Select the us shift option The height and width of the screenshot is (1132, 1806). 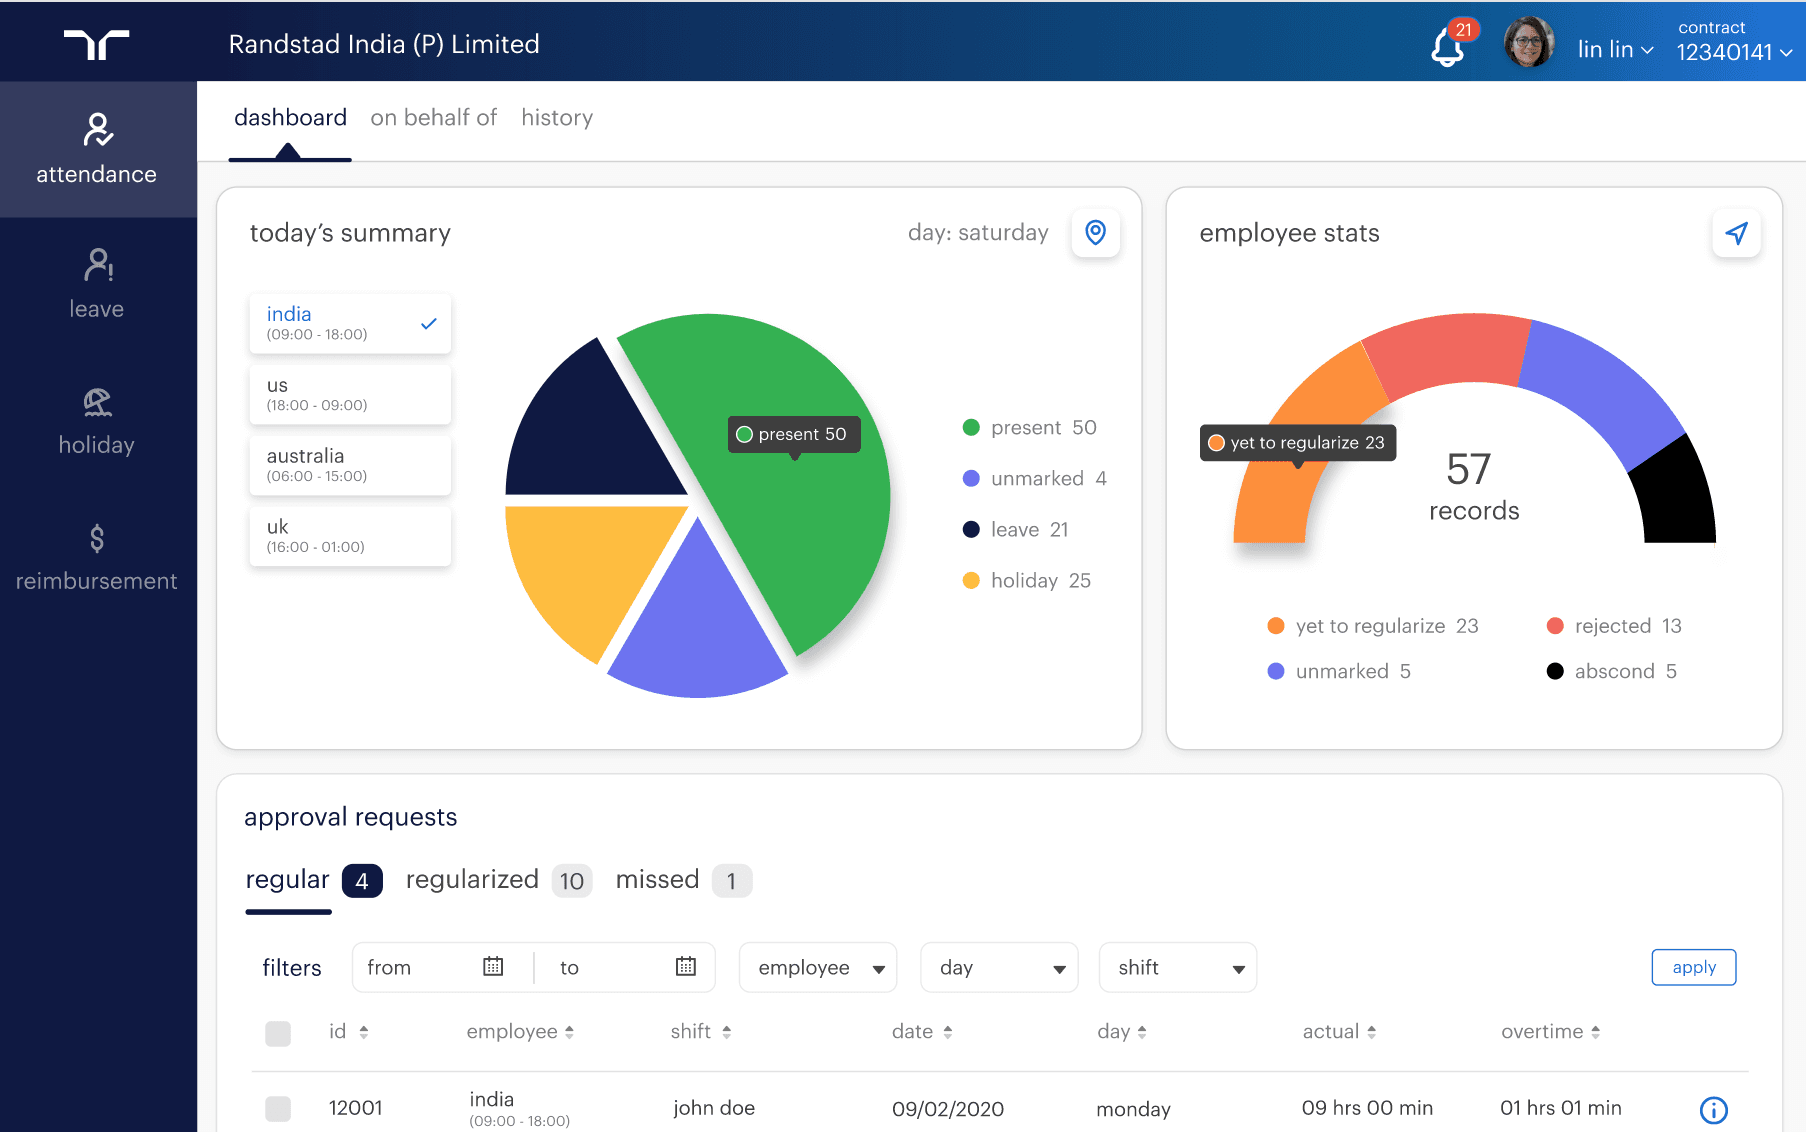pos(350,394)
